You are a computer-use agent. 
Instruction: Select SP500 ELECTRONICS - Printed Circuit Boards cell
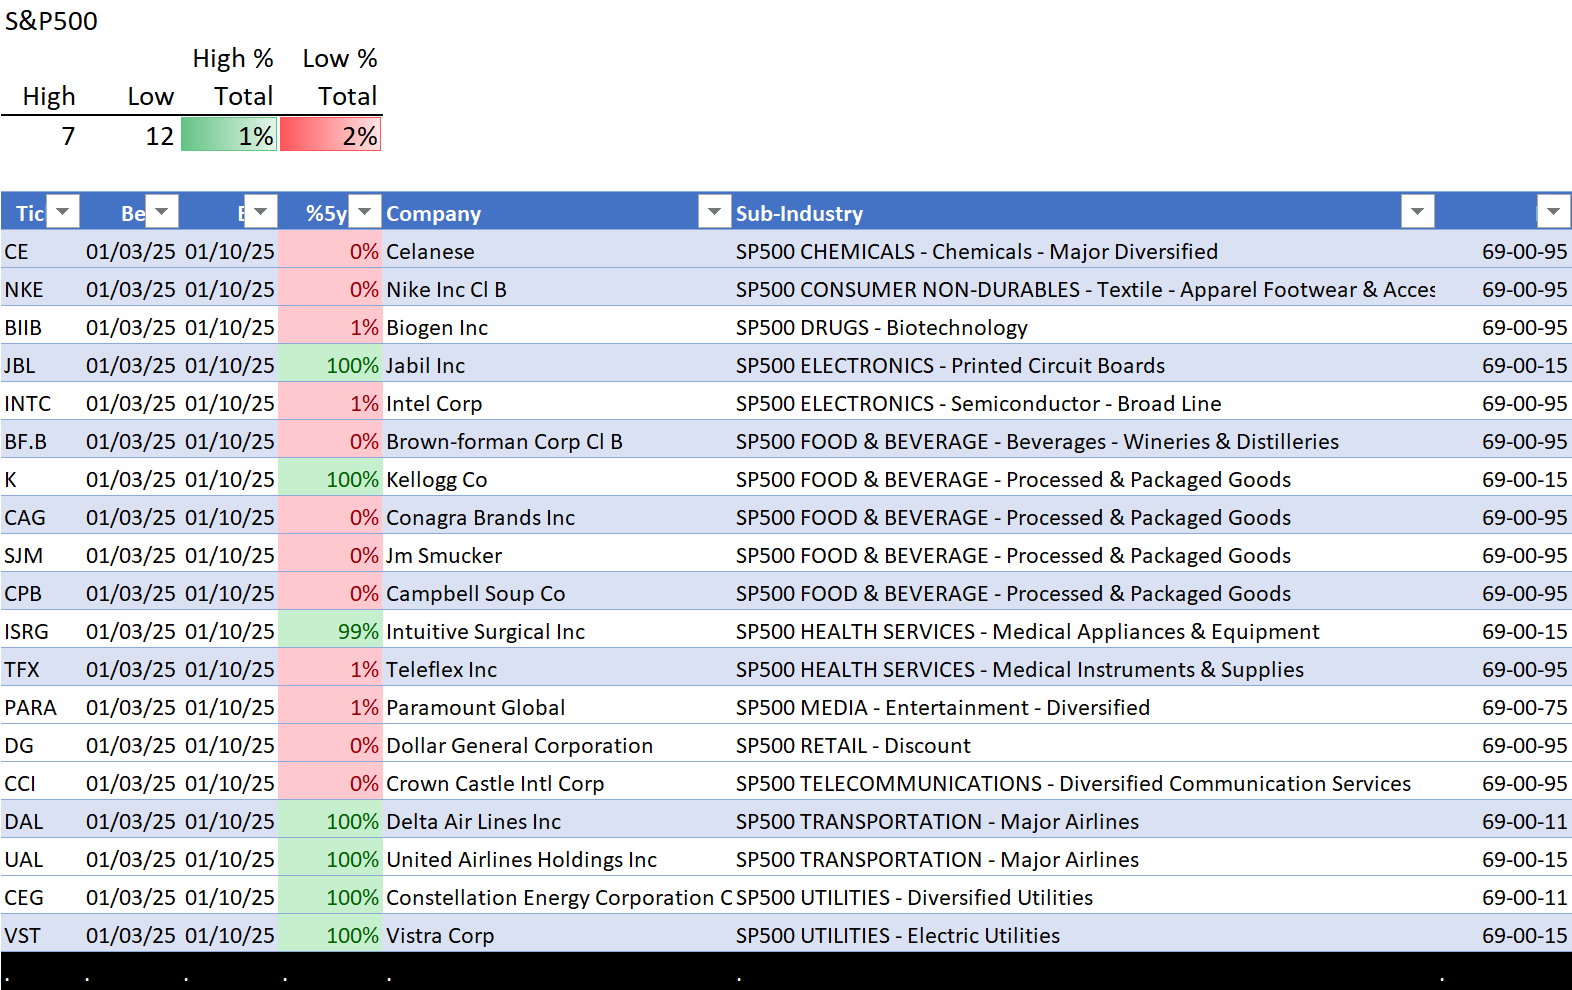pyautogui.click(x=1084, y=365)
